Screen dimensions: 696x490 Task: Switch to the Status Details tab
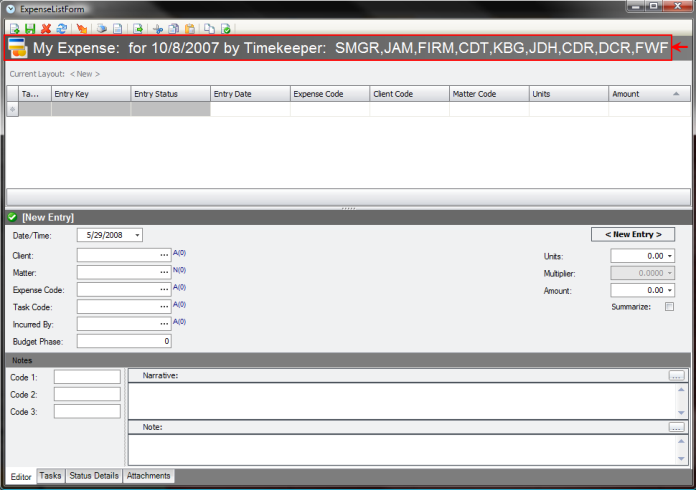tap(93, 476)
